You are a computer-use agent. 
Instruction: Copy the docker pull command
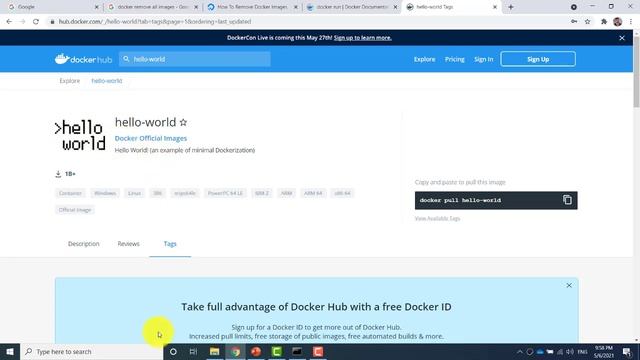click(567, 200)
